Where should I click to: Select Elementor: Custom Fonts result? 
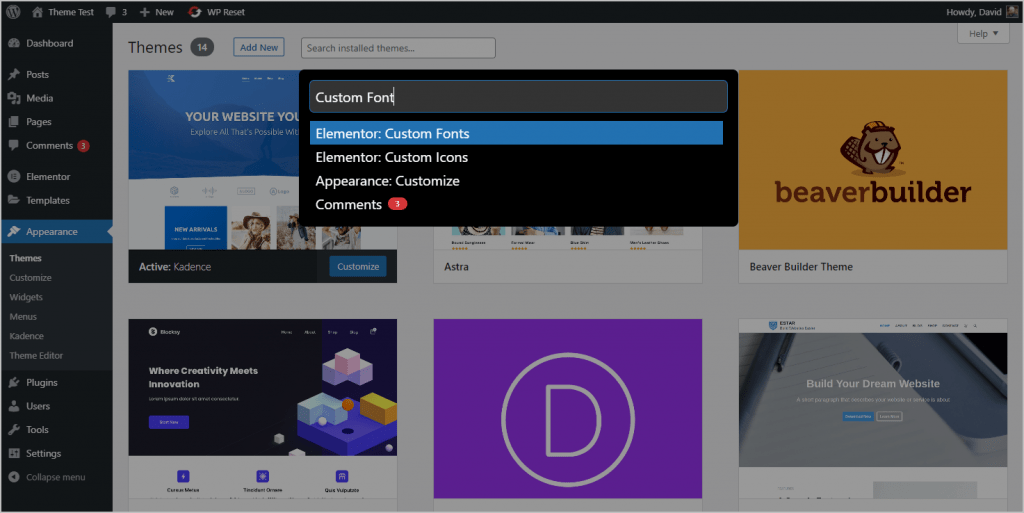516,133
